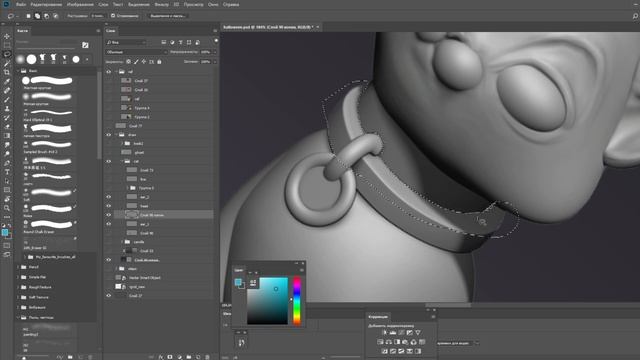This screenshot has width=640, height=360.
Task: Toggle the layer filtering switch on or off
Action: coord(216,41)
